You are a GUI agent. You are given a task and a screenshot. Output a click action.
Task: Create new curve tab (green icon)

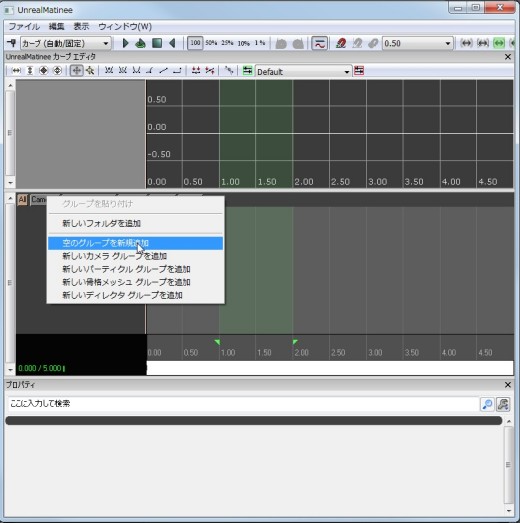tap(247, 70)
